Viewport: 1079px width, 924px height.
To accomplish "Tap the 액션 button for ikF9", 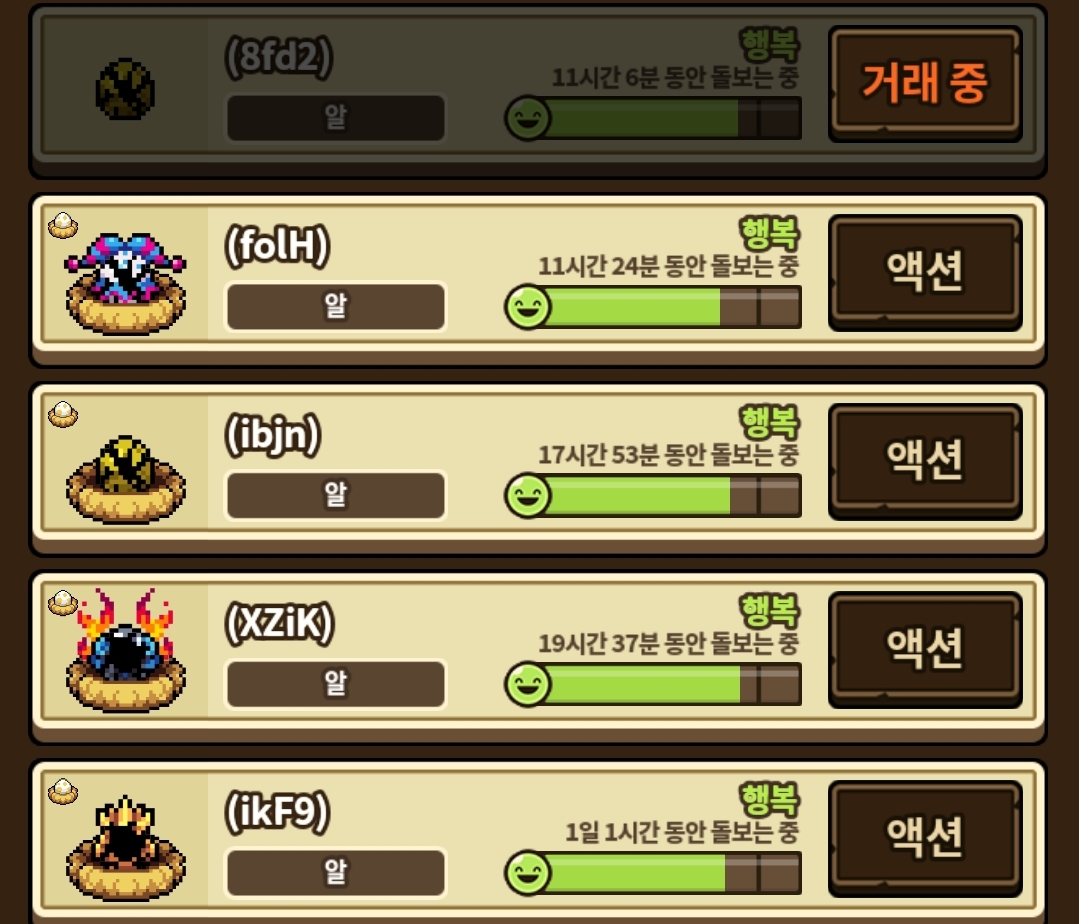I will (925, 838).
